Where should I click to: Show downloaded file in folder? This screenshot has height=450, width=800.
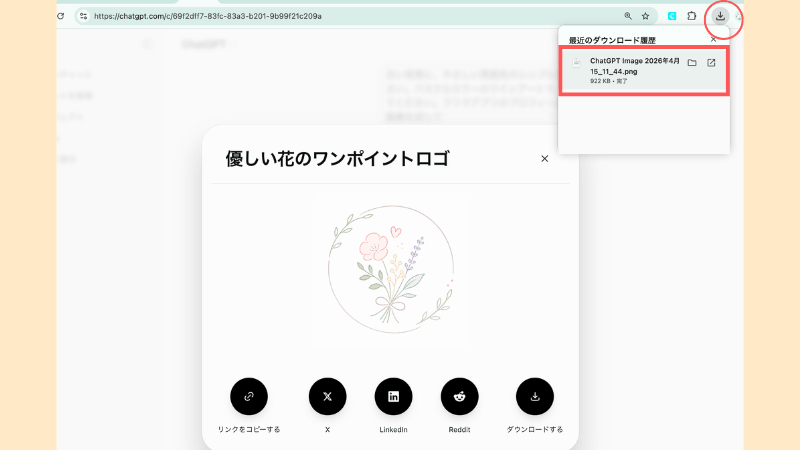coord(692,63)
